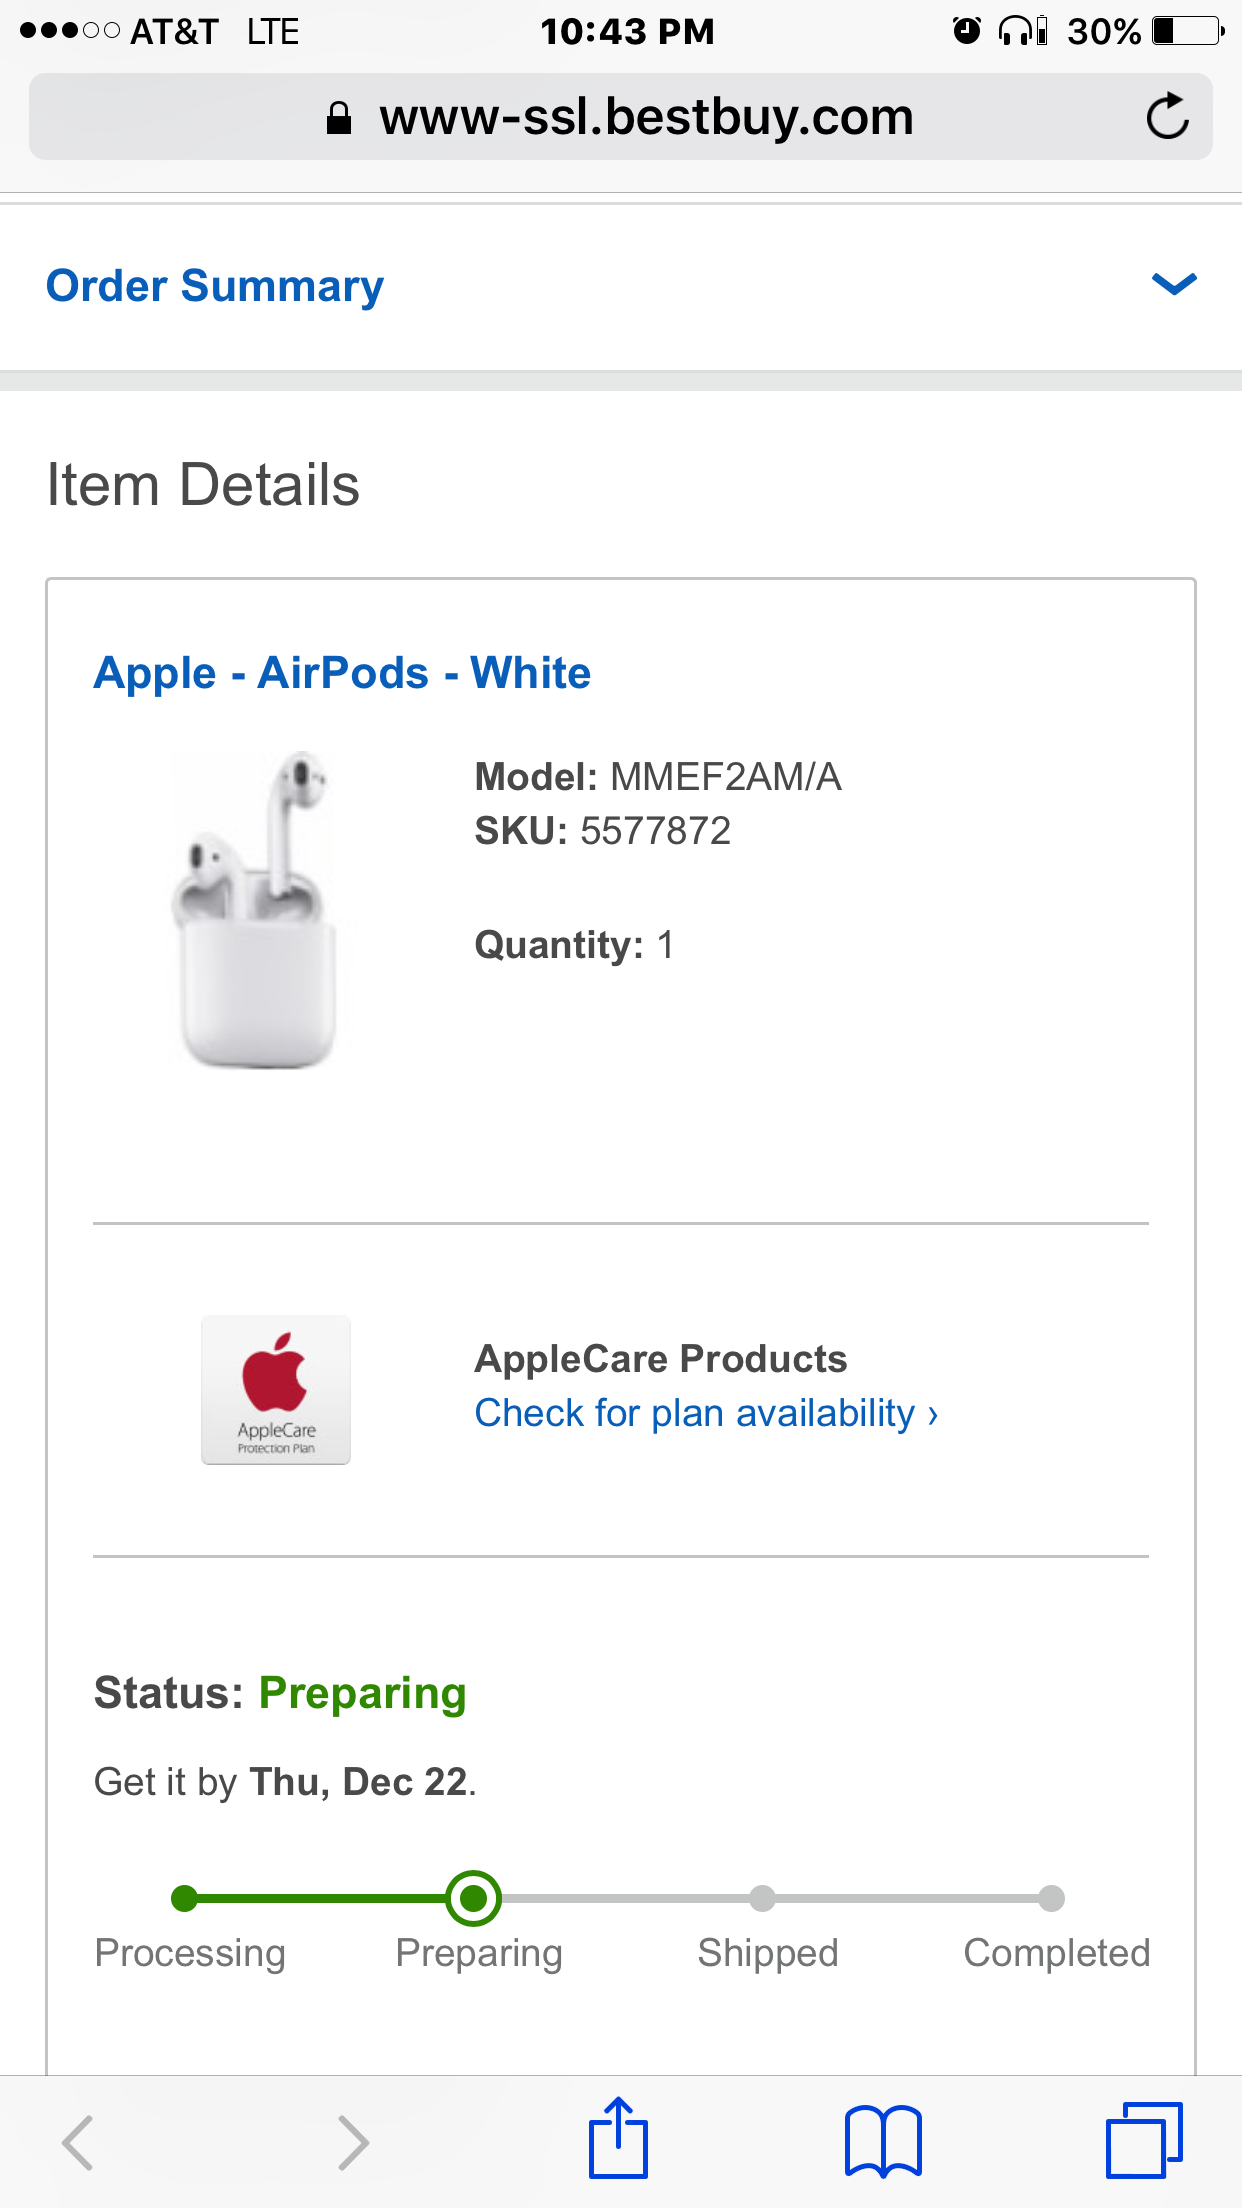Tap the Completed progress dot
The image size is (1242, 2208).
pyautogui.click(x=1051, y=1898)
